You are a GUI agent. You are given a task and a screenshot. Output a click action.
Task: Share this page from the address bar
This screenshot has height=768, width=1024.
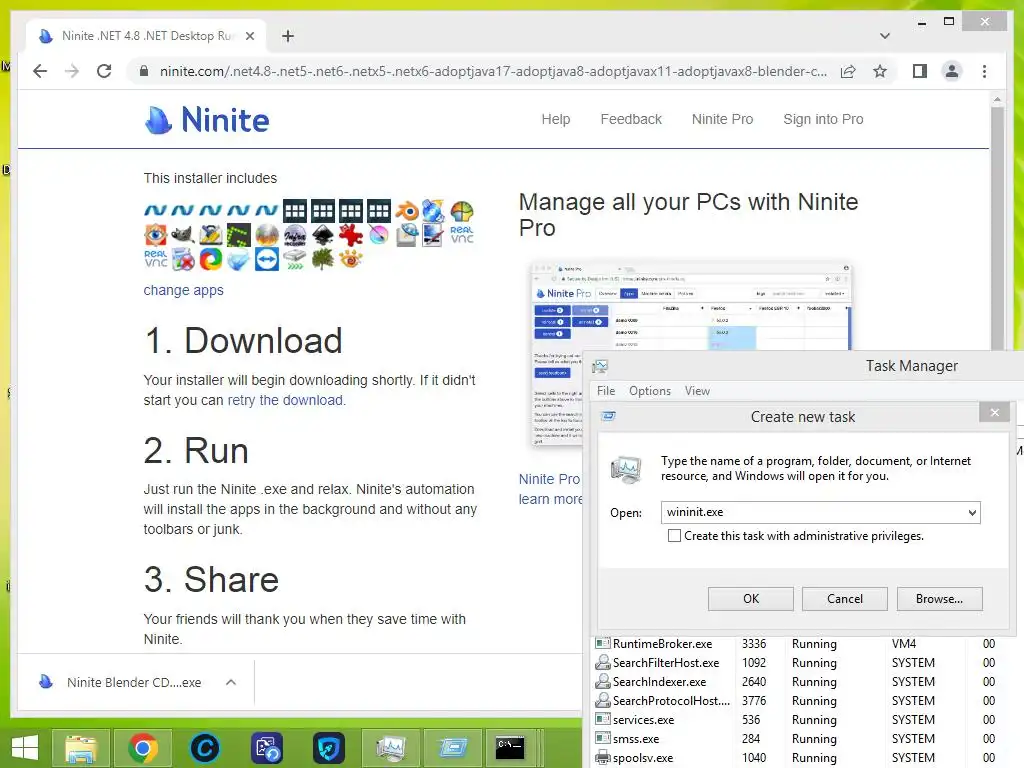click(x=848, y=71)
